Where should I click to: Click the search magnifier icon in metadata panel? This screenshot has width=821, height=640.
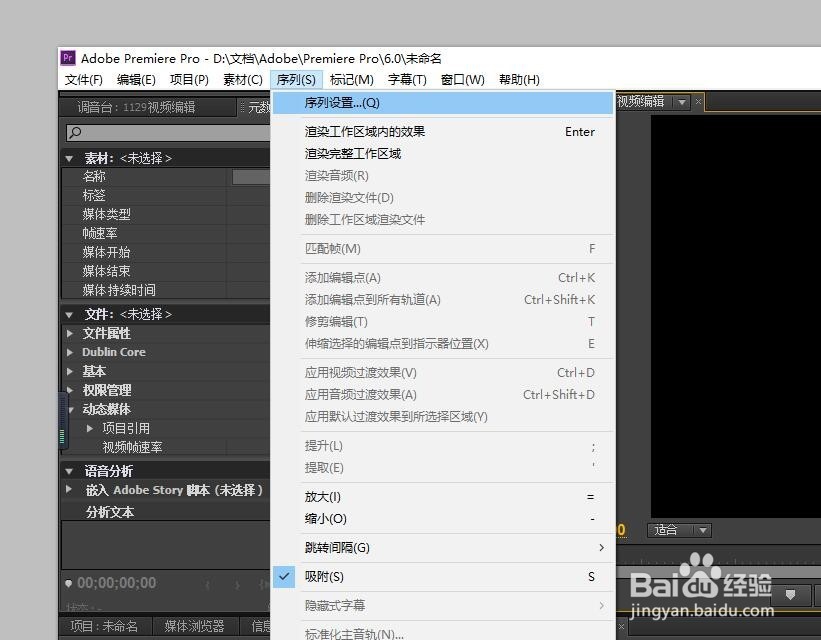(x=75, y=133)
